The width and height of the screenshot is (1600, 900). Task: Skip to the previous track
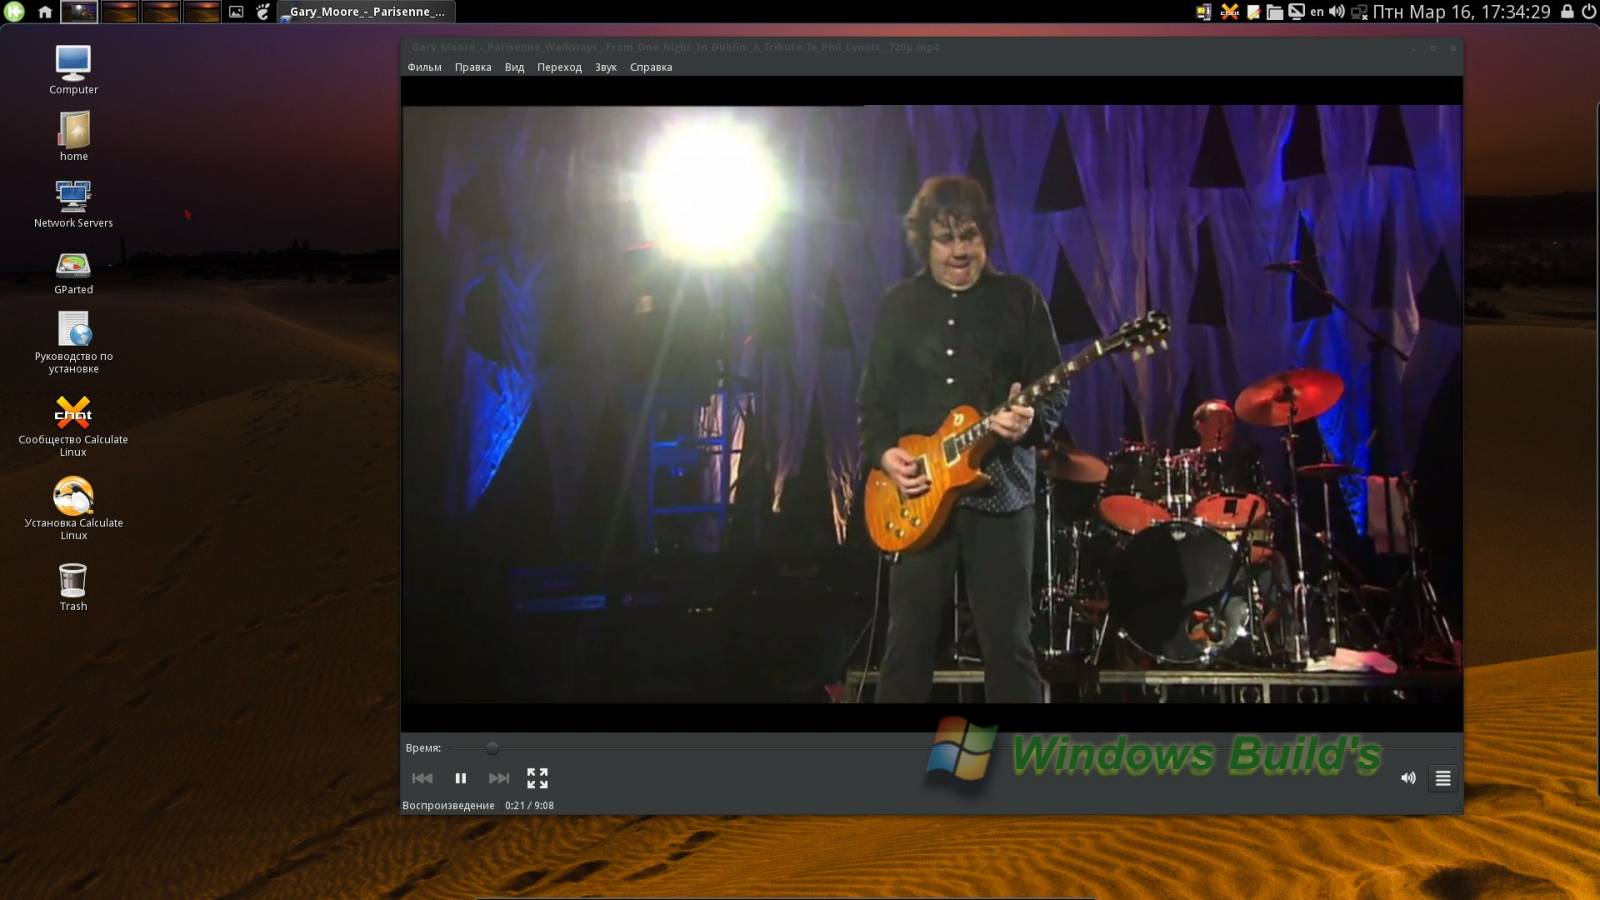tap(422, 778)
